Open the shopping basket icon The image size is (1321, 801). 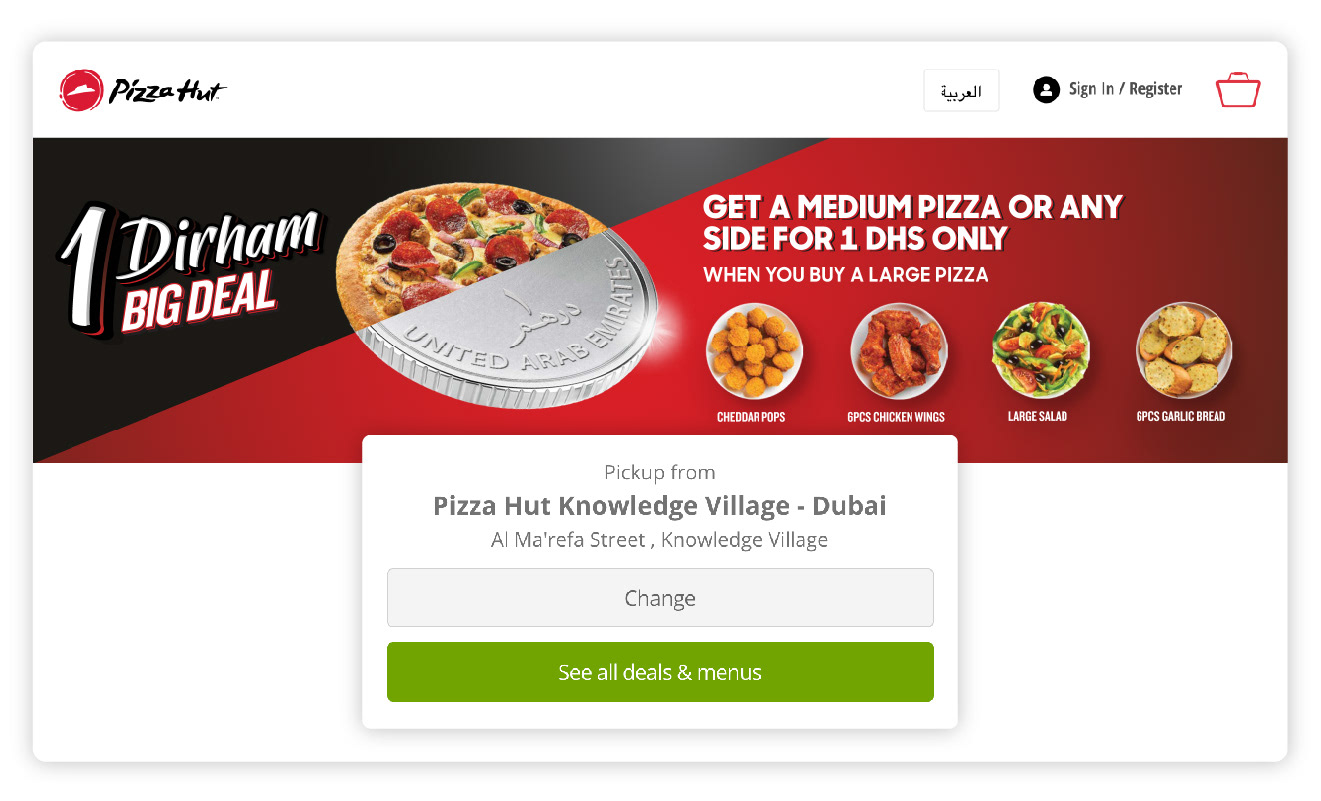[x=1238, y=90]
